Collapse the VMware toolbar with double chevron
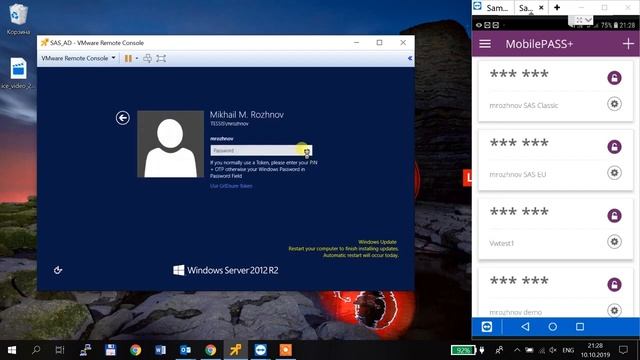Viewport: 640px width, 360px height. [x=410, y=58]
